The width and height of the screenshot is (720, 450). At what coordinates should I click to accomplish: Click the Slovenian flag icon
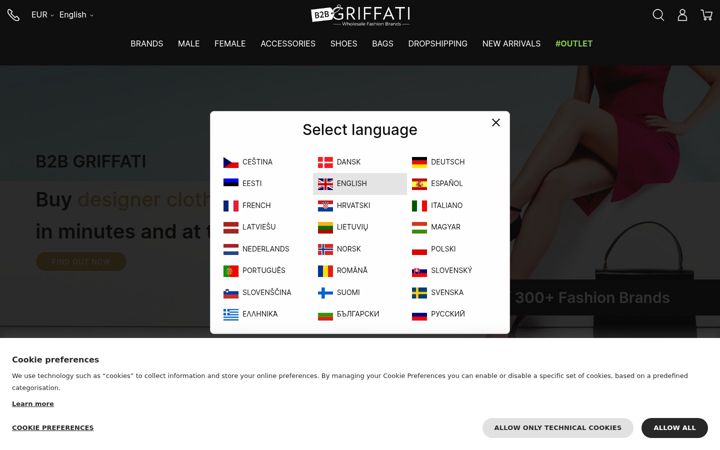[231, 292]
